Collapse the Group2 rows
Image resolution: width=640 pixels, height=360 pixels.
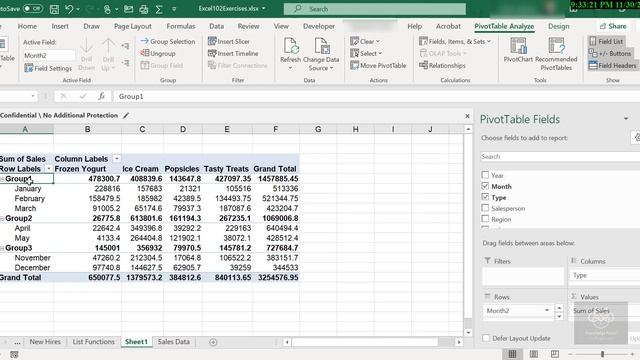click(2, 218)
